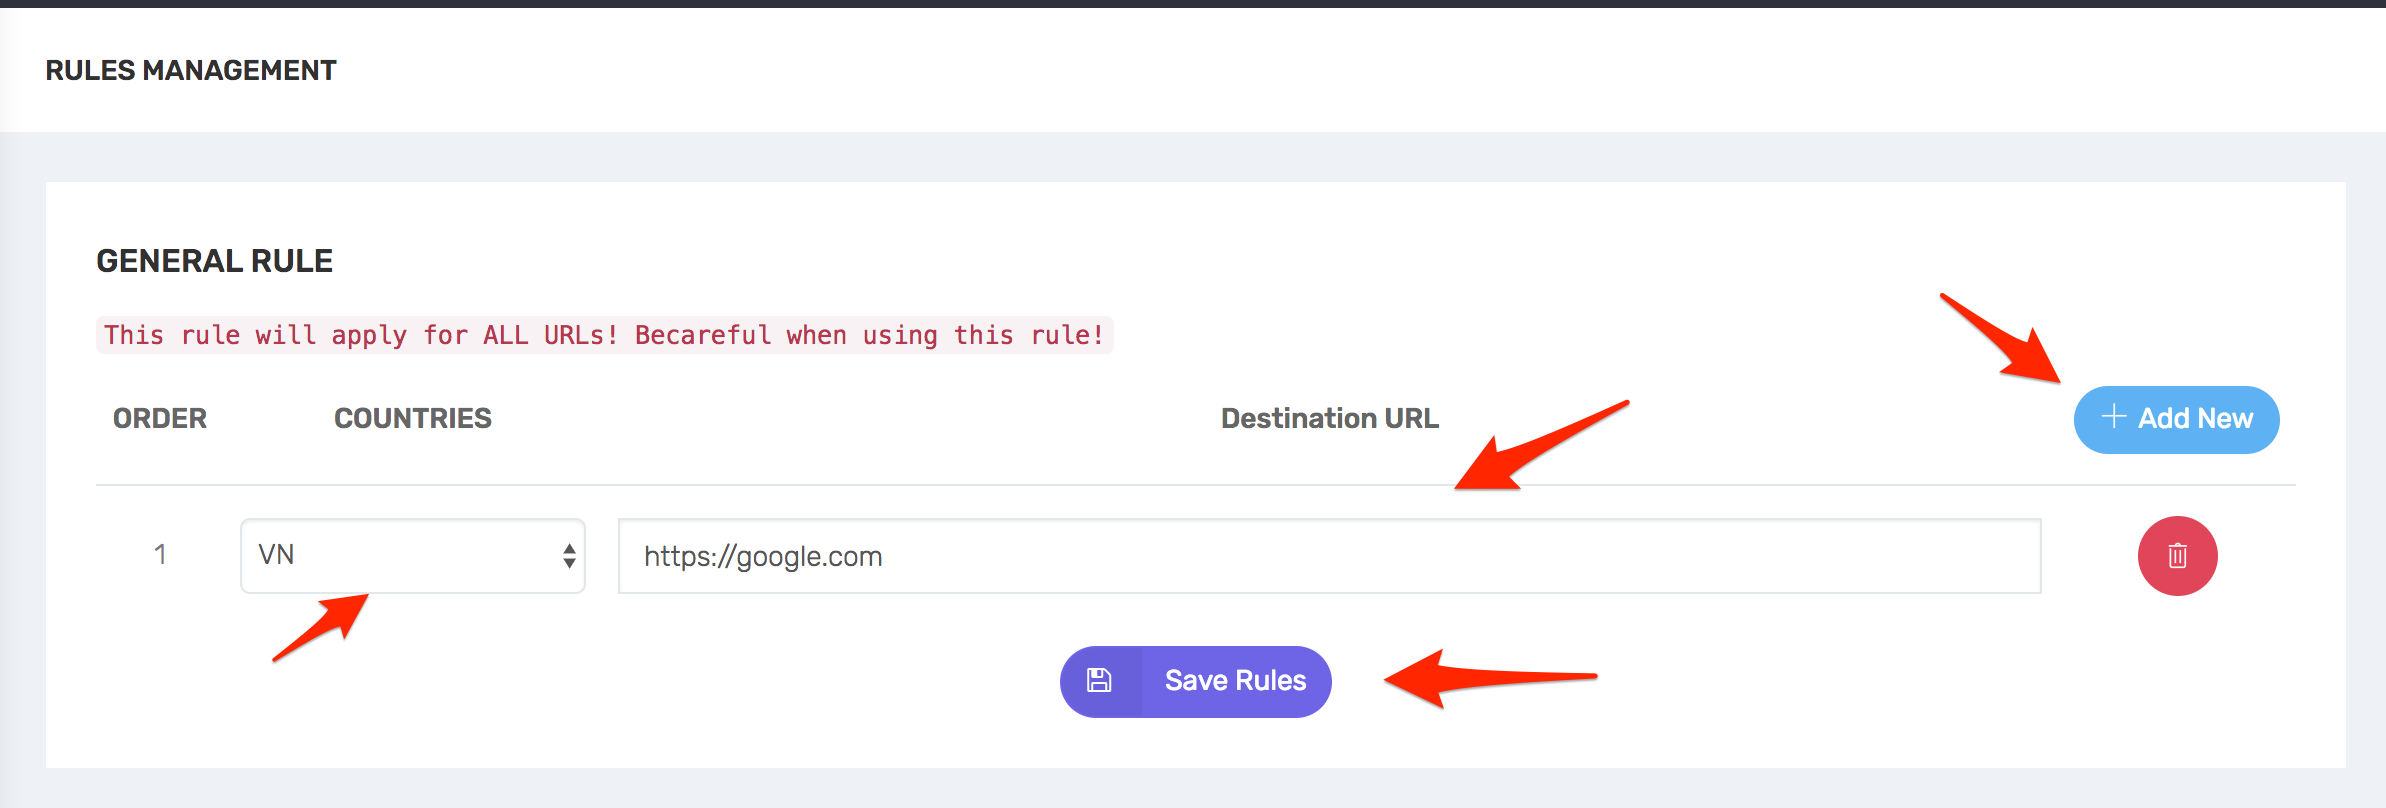Image resolution: width=2386 pixels, height=808 pixels.
Task: Click the COUNTRIES column header
Action: coord(412,418)
